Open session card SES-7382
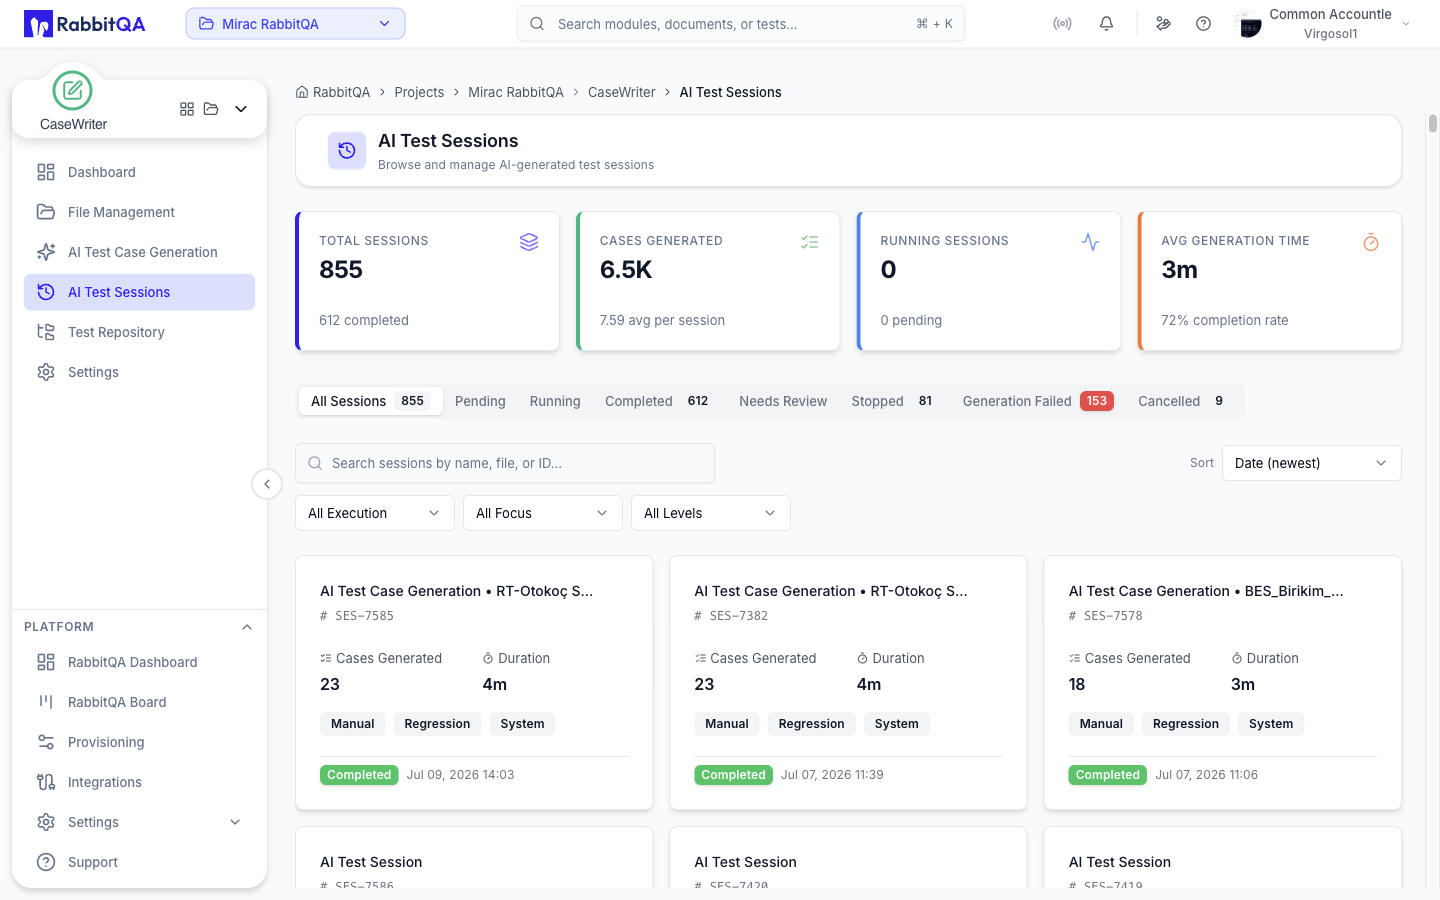 [x=848, y=682]
